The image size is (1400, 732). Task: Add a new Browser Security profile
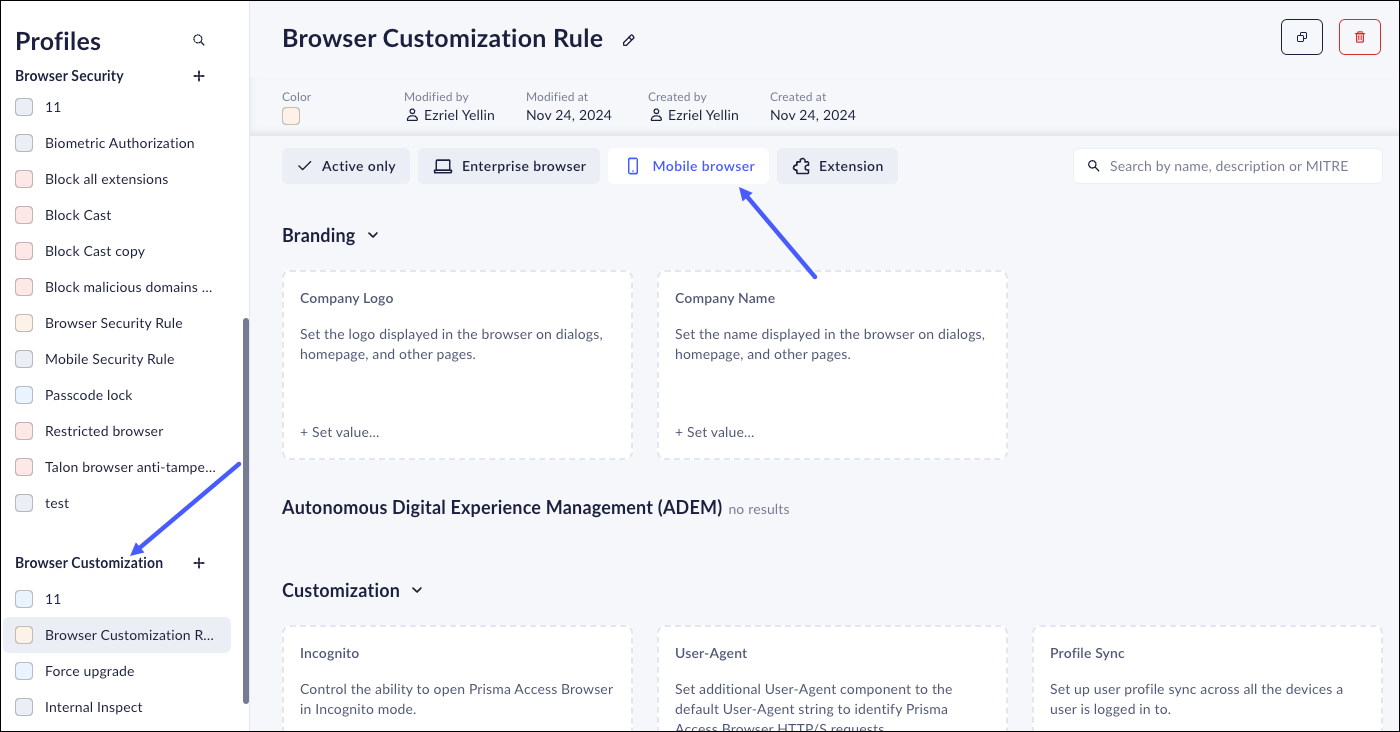pyautogui.click(x=199, y=76)
